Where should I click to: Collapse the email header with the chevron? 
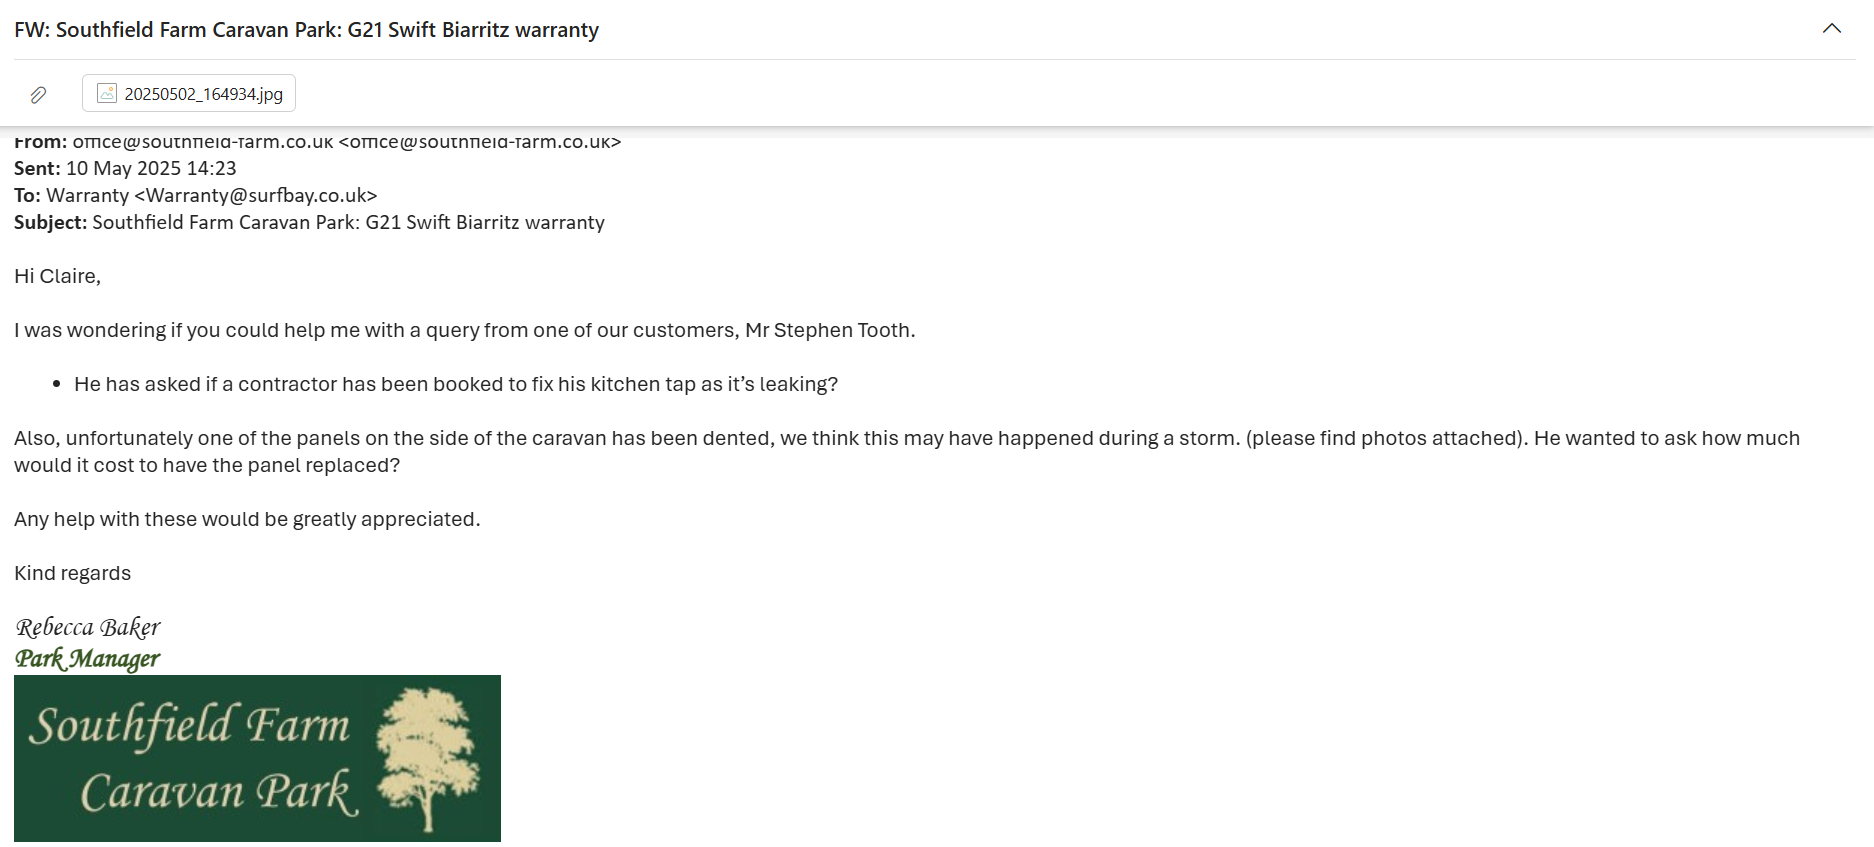[x=1831, y=29]
